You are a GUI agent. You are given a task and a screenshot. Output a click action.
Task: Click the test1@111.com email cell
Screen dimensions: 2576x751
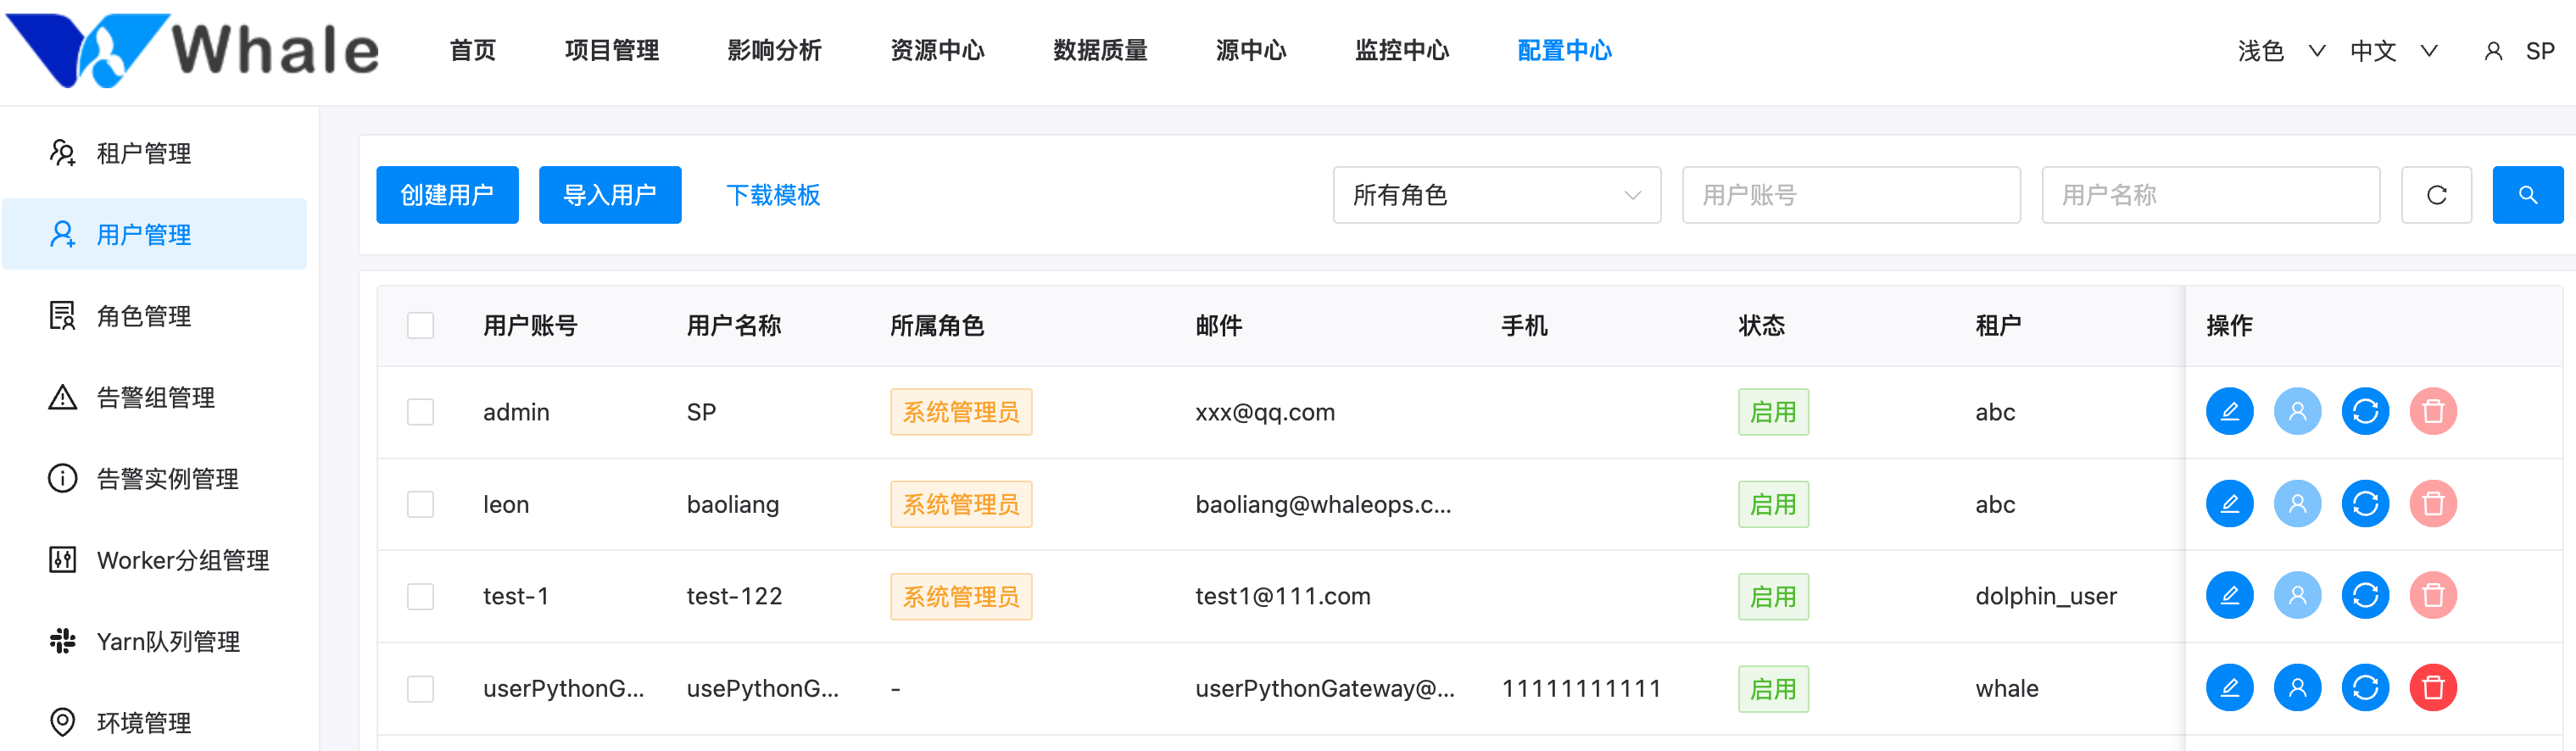(1283, 597)
